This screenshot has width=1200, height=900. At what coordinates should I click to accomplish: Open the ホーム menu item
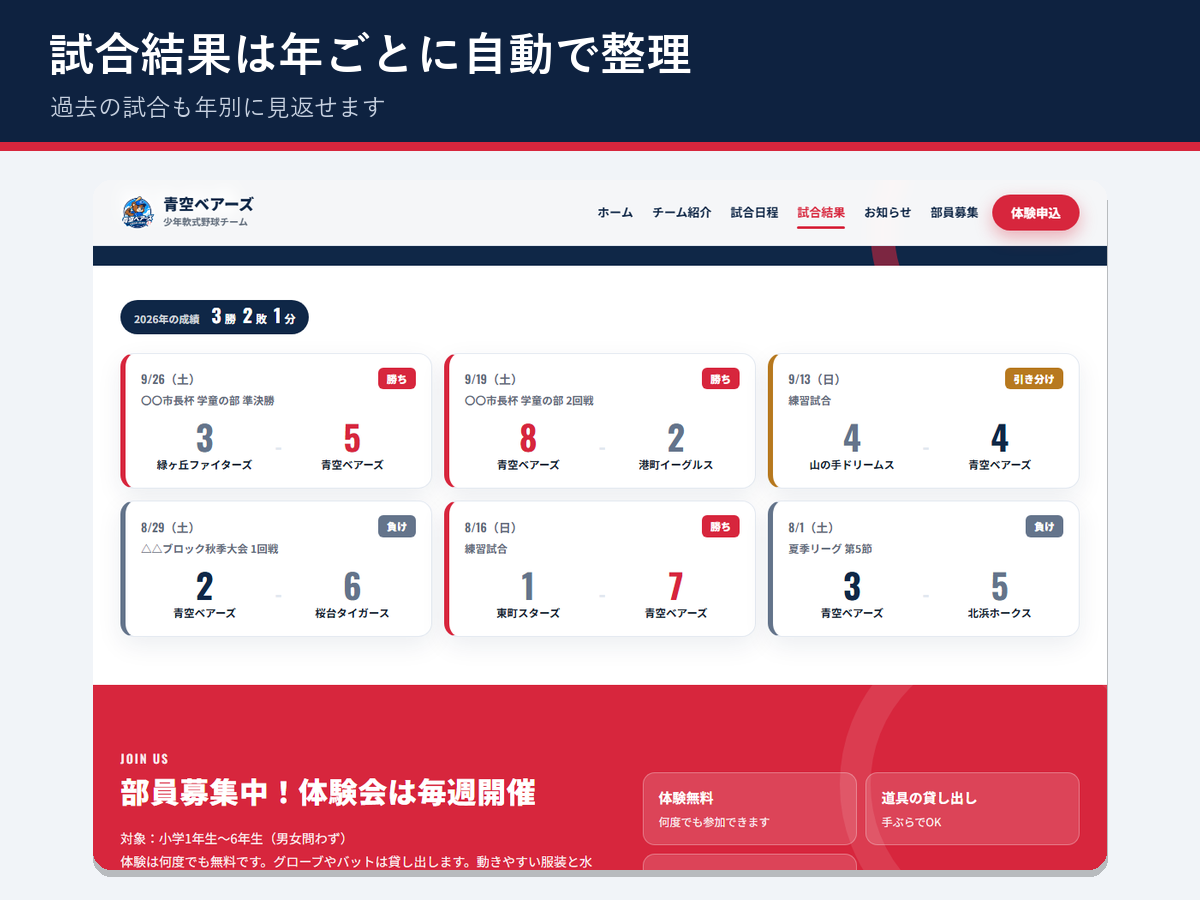tap(615, 212)
